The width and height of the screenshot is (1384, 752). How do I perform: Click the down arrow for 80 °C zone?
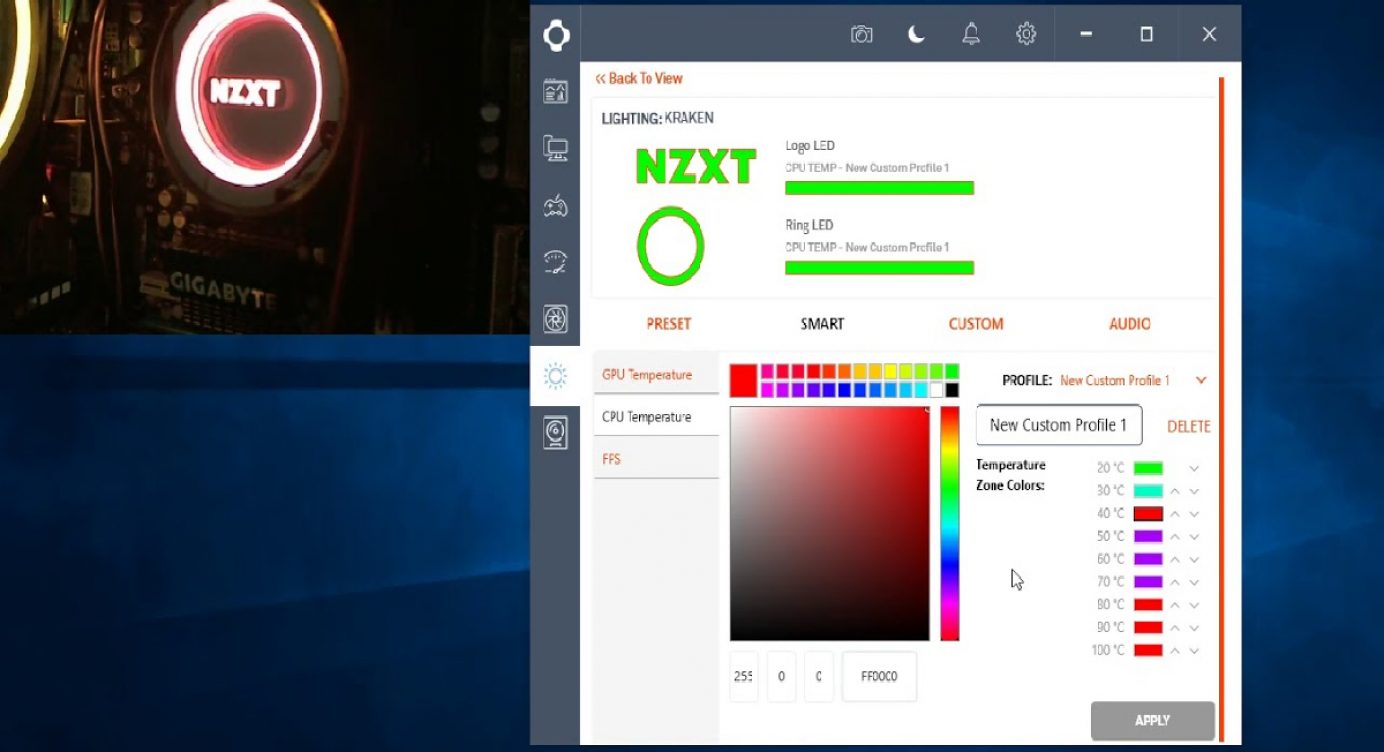(x=1194, y=605)
